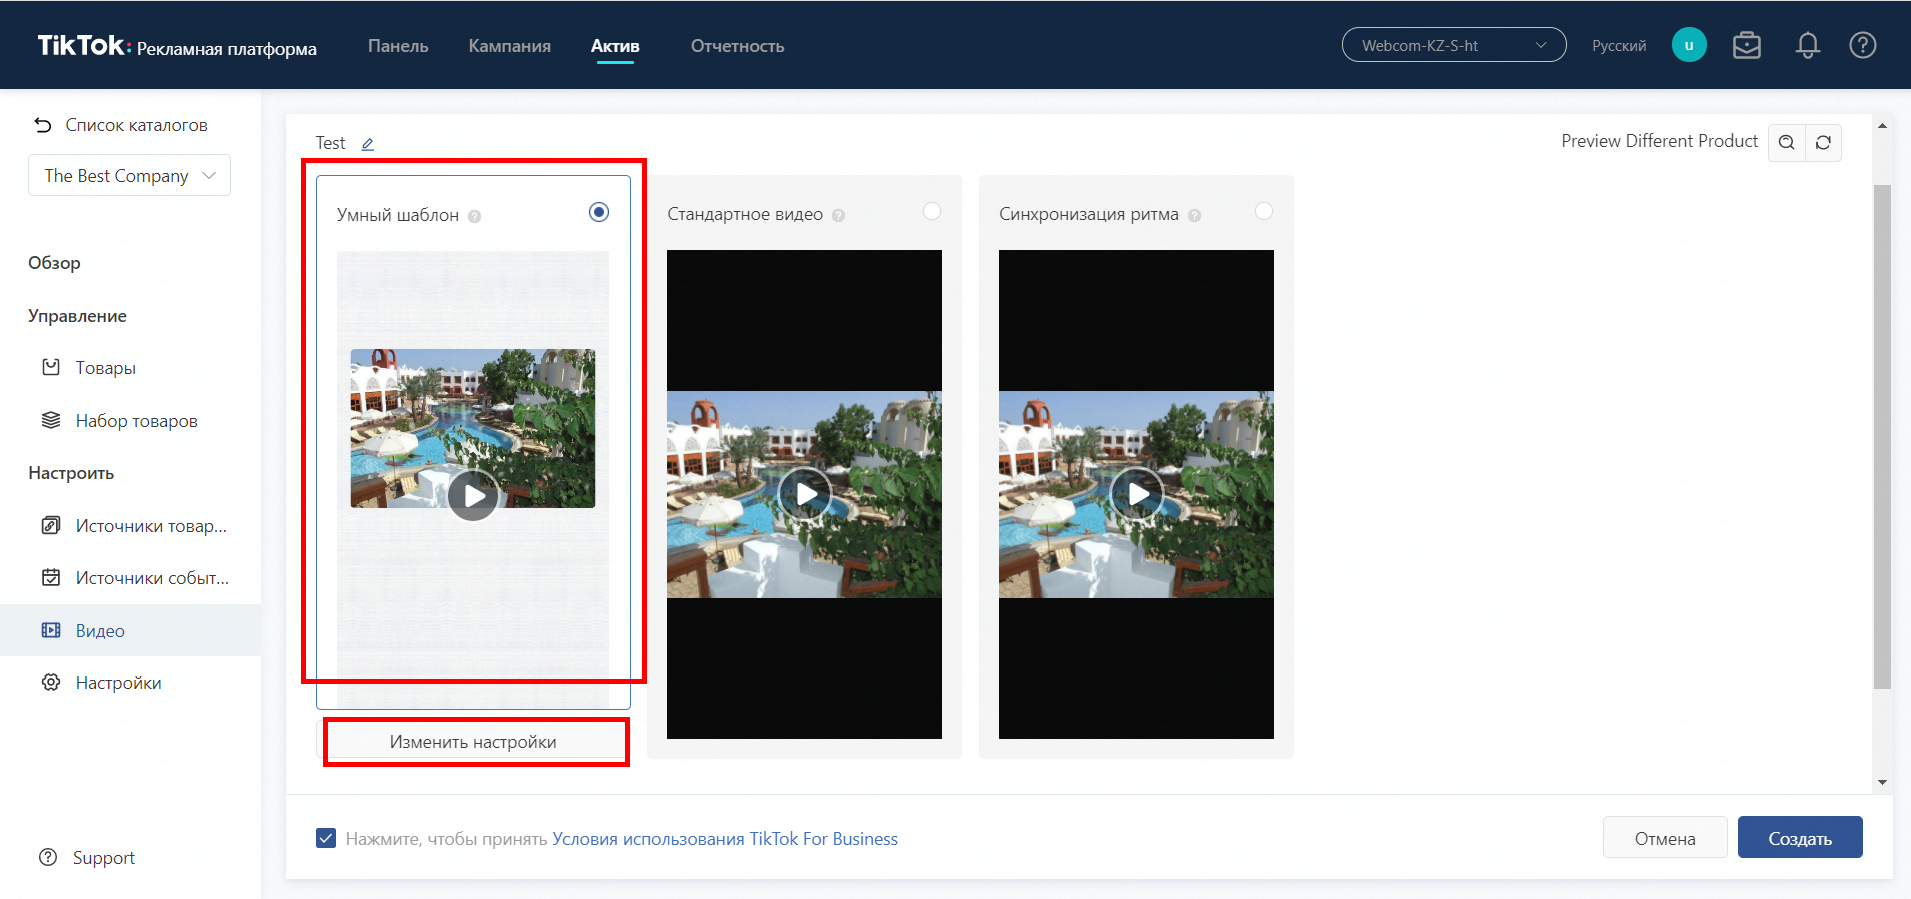Select the Синхронизация ритма radio button
Viewport: 1911px width, 899px height.
click(1264, 211)
